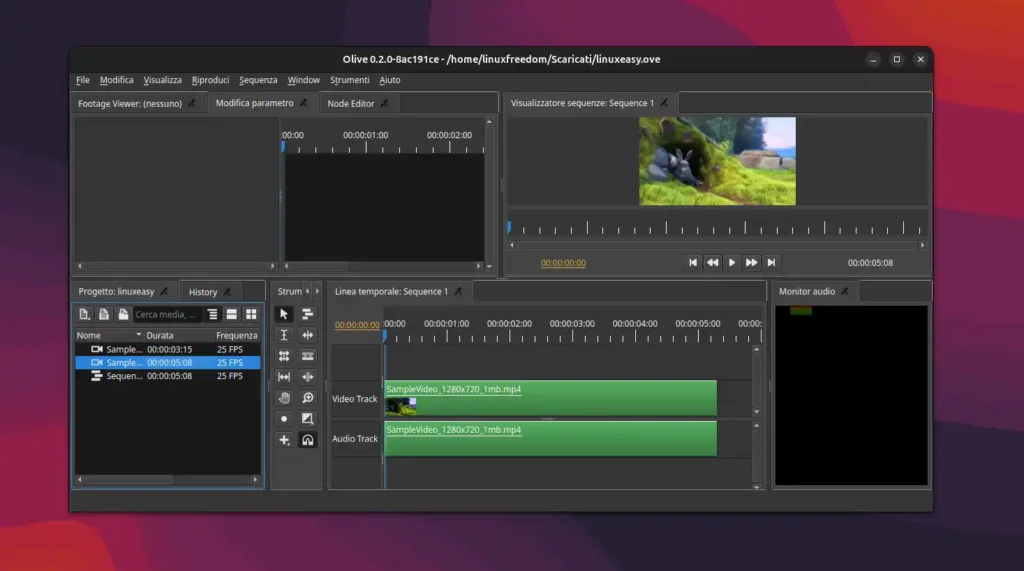Open the Sequenza menu

click(x=258, y=80)
